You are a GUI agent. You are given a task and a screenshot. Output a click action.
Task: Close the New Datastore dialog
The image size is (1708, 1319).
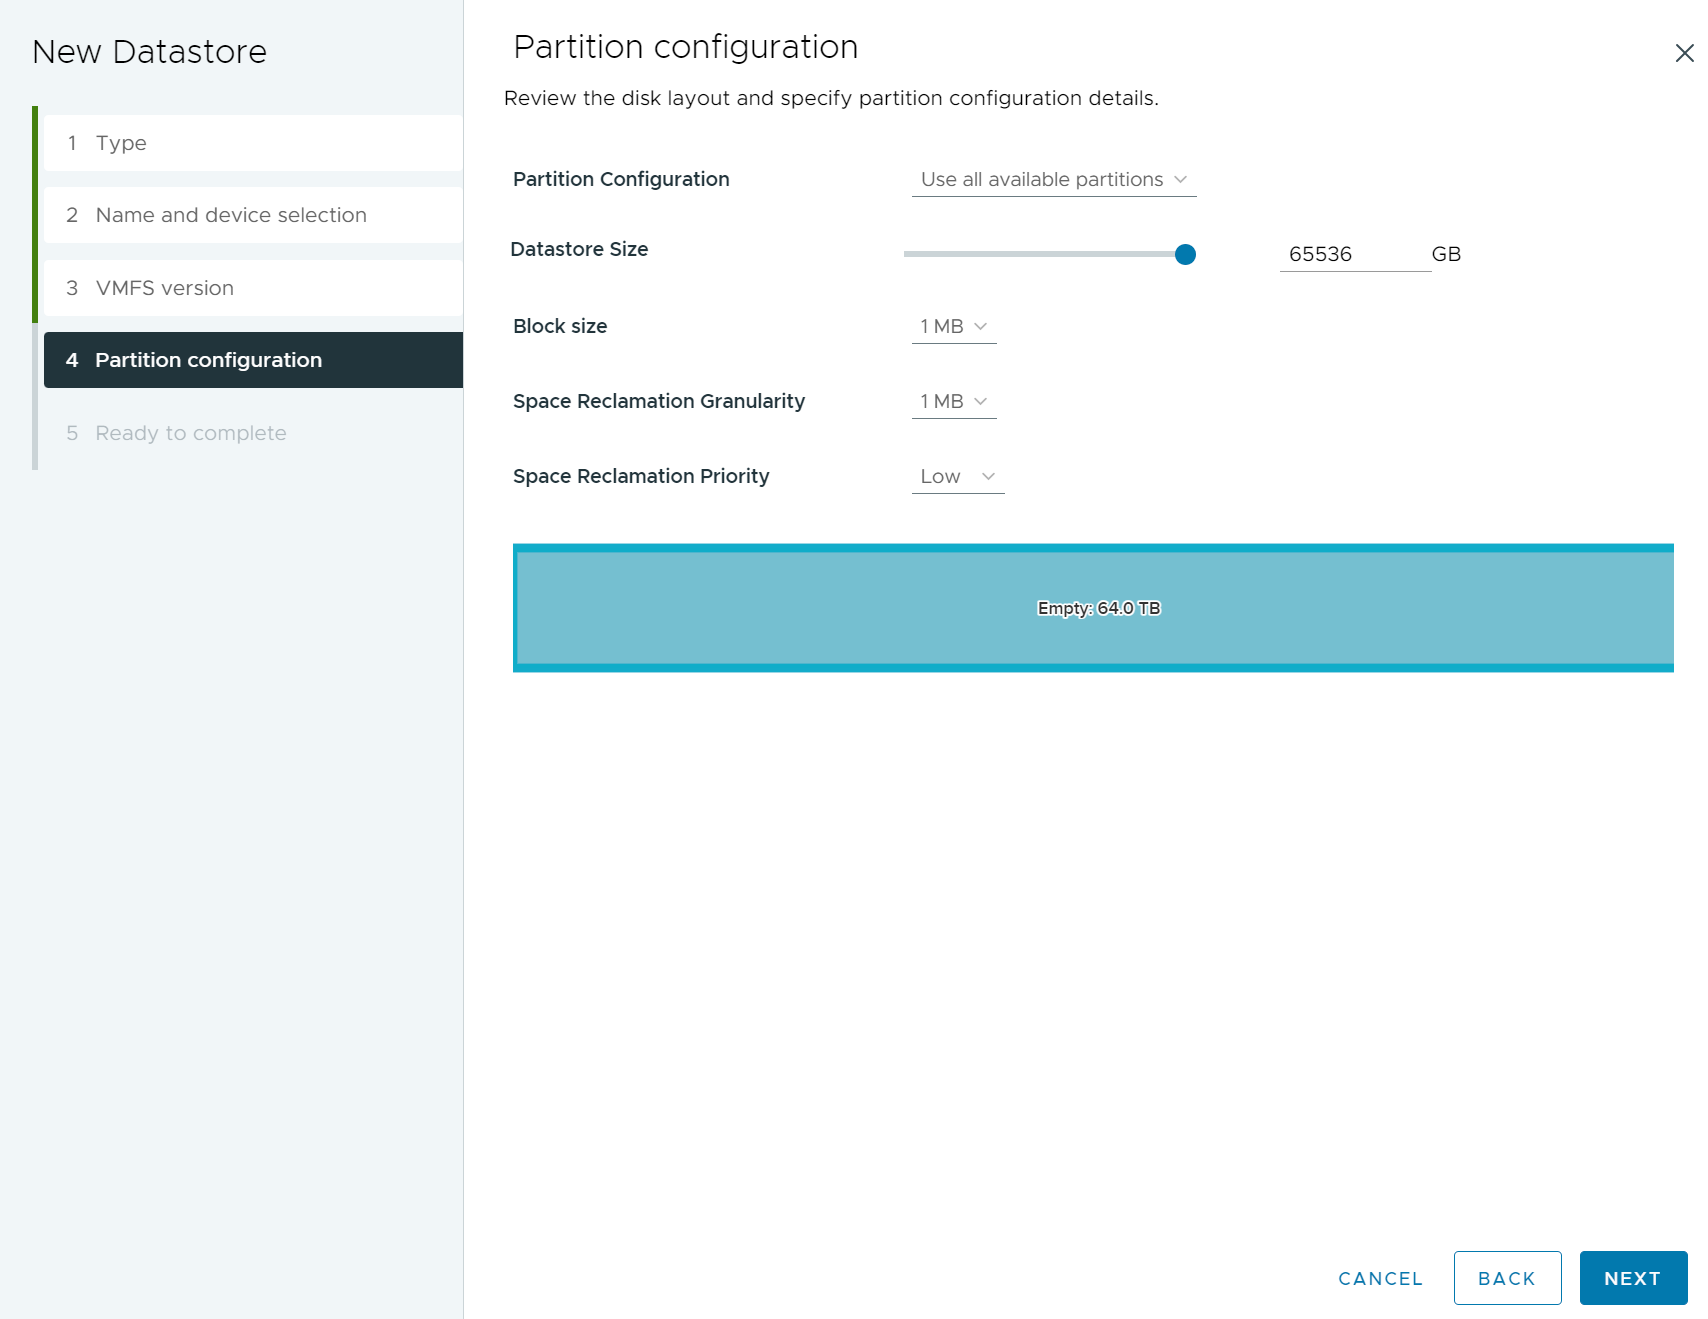[1684, 53]
